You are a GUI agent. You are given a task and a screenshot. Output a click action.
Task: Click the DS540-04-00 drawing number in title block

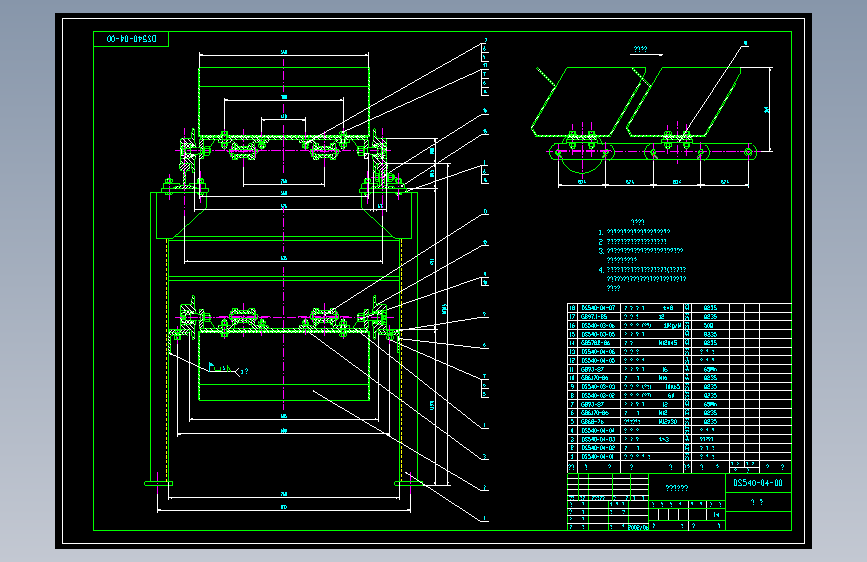758,483
